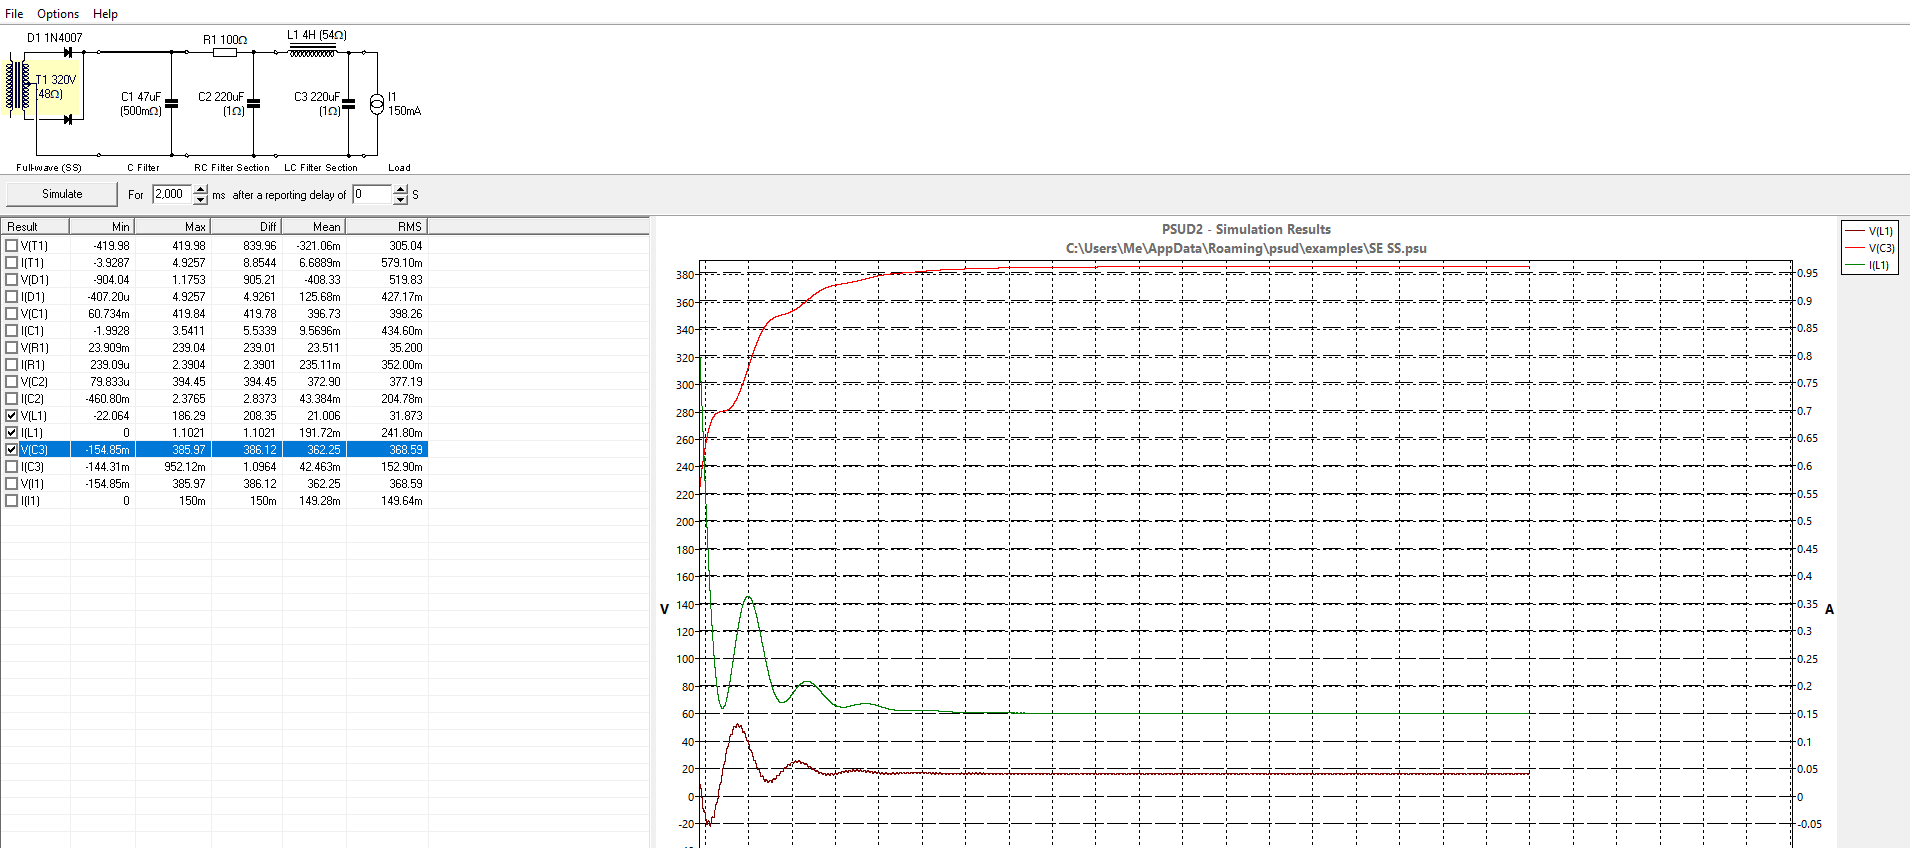Click the 'Load' section label
This screenshot has height=848, width=1910.
pos(399,168)
